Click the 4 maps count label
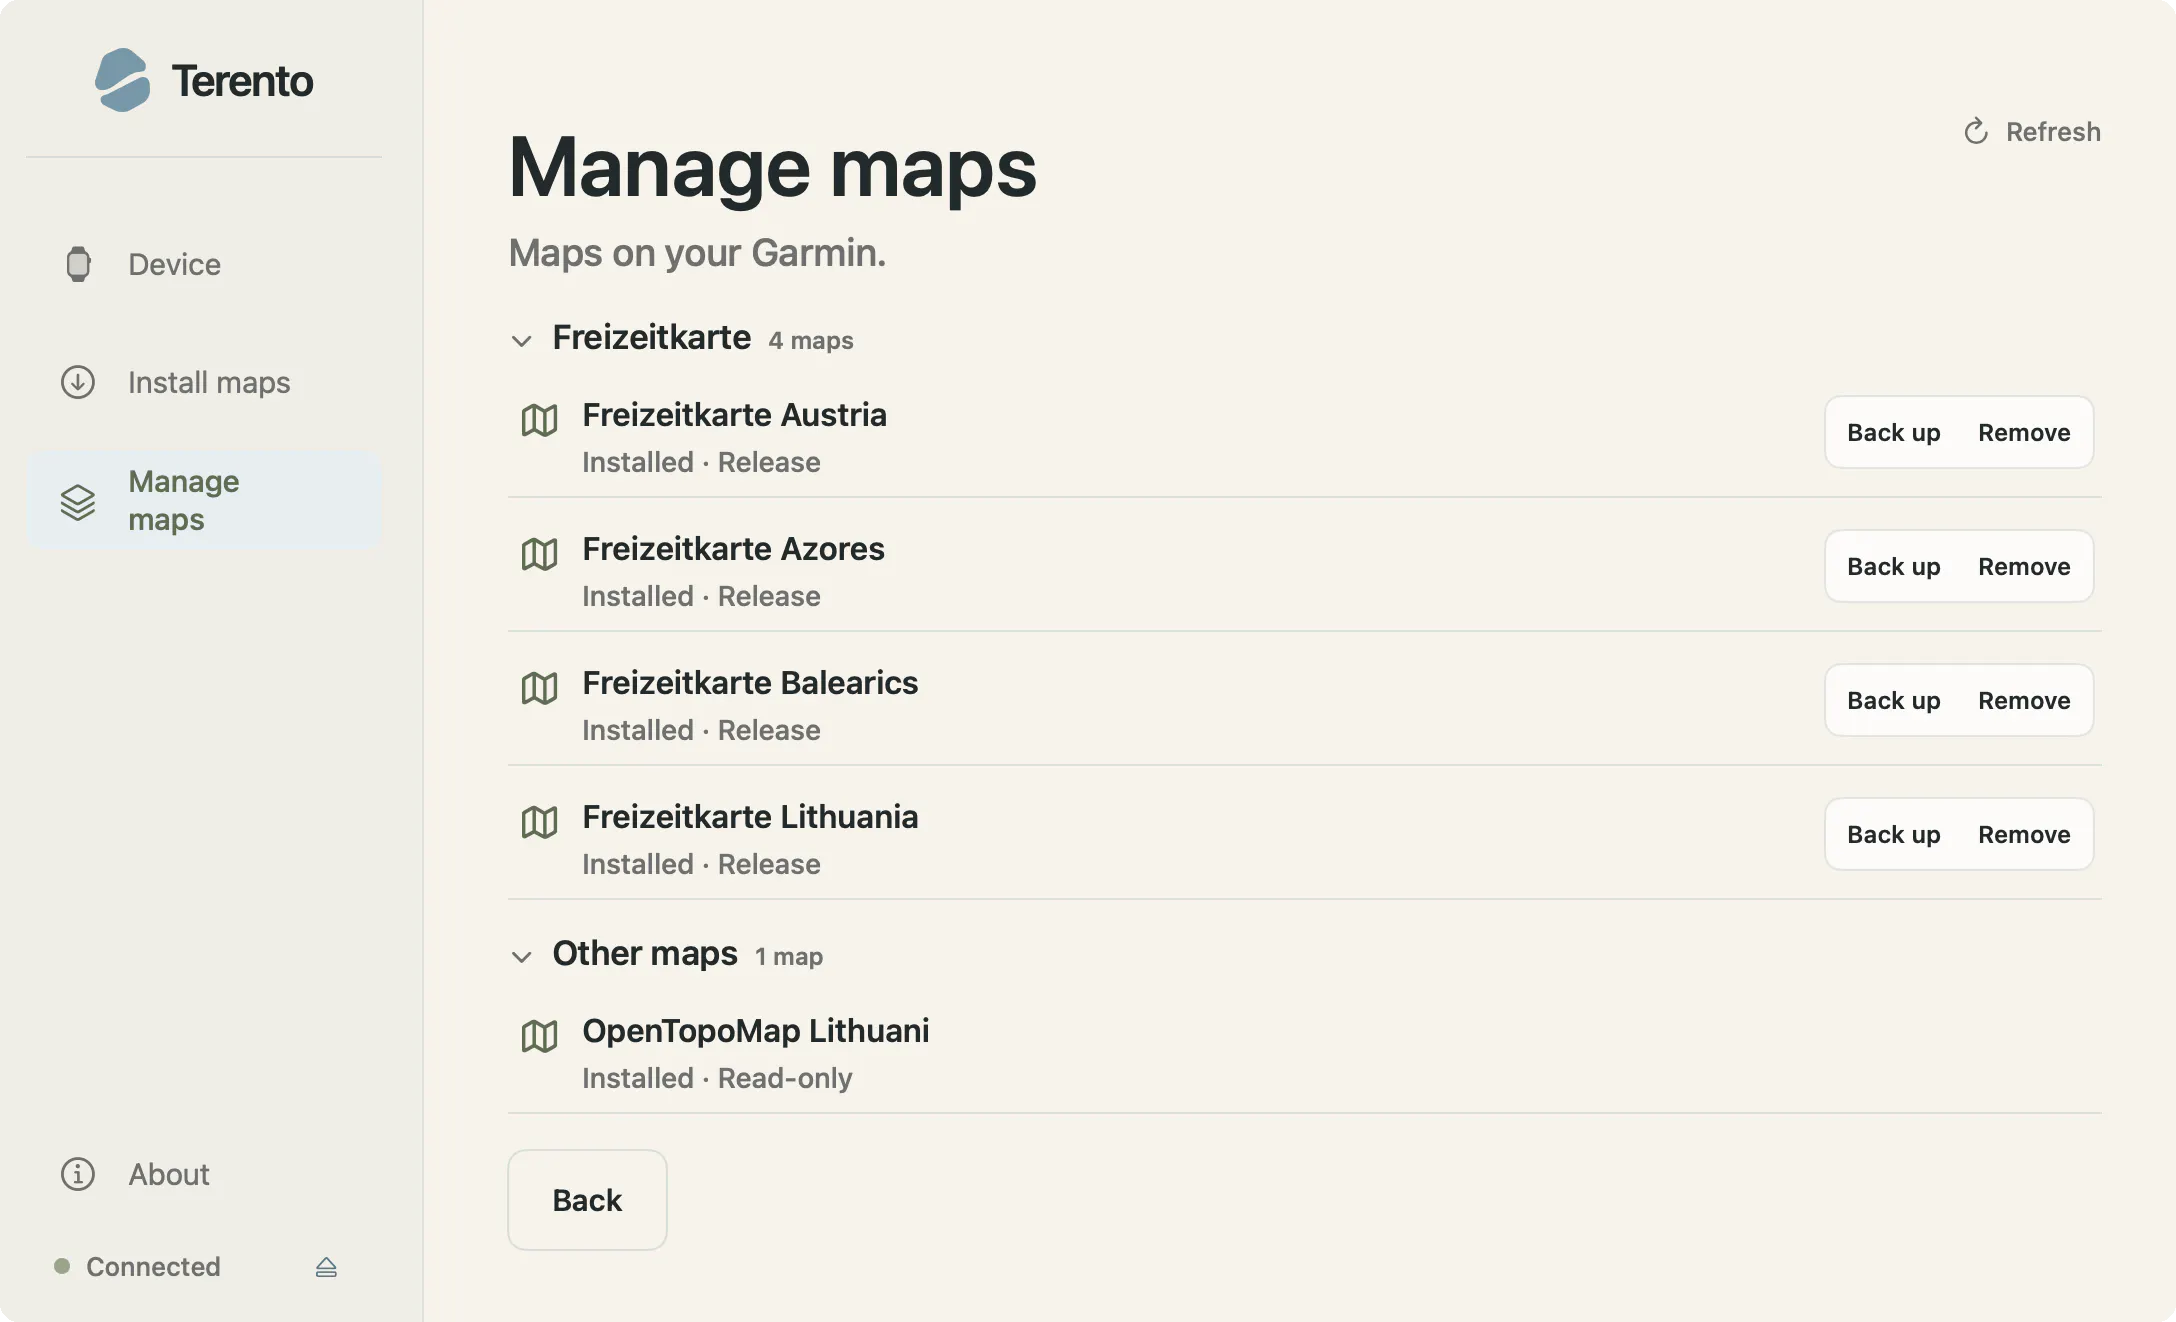Viewport: 2176px width, 1322px height. pyautogui.click(x=811, y=341)
